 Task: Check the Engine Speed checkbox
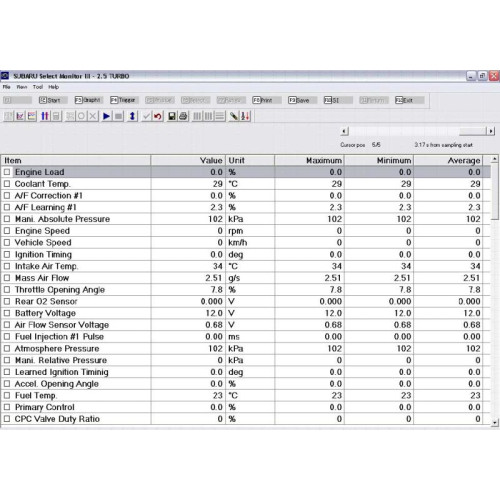coord(7,231)
